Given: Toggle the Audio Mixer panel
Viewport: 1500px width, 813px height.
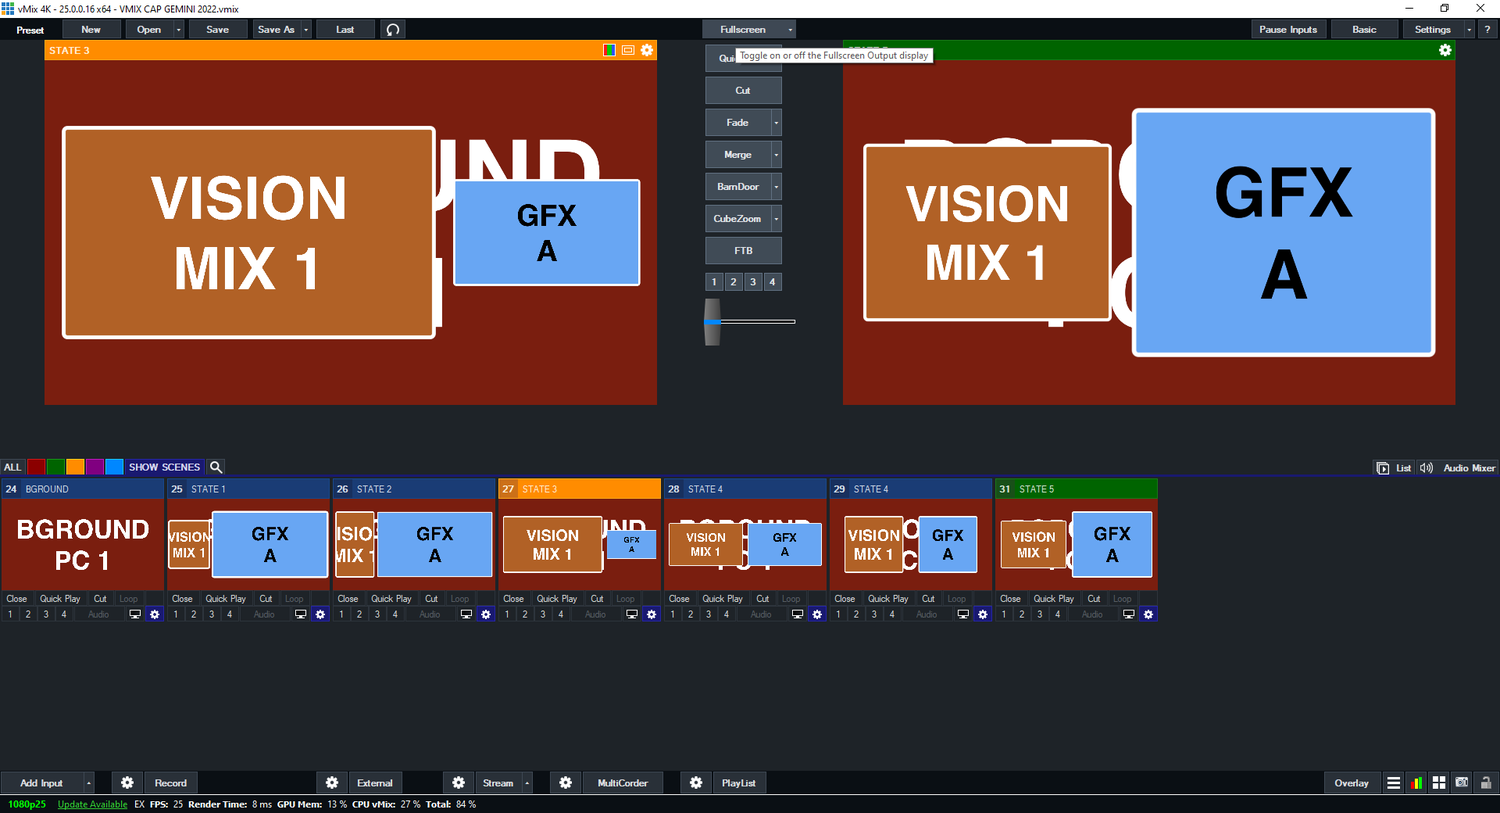Looking at the screenshot, I should pos(1458,468).
